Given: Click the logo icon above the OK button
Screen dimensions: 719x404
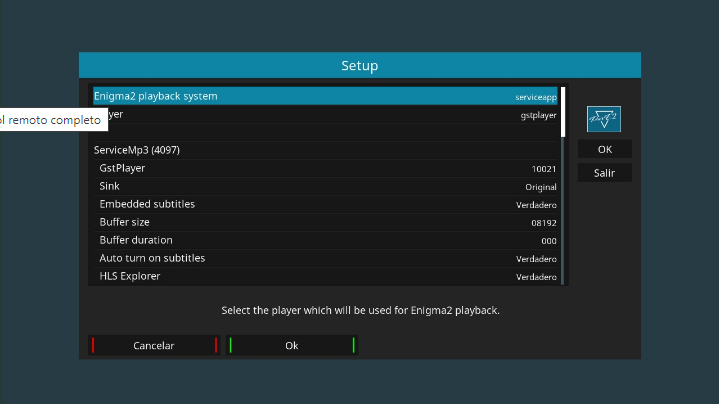Looking at the screenshot, I should tap(604, 119).
